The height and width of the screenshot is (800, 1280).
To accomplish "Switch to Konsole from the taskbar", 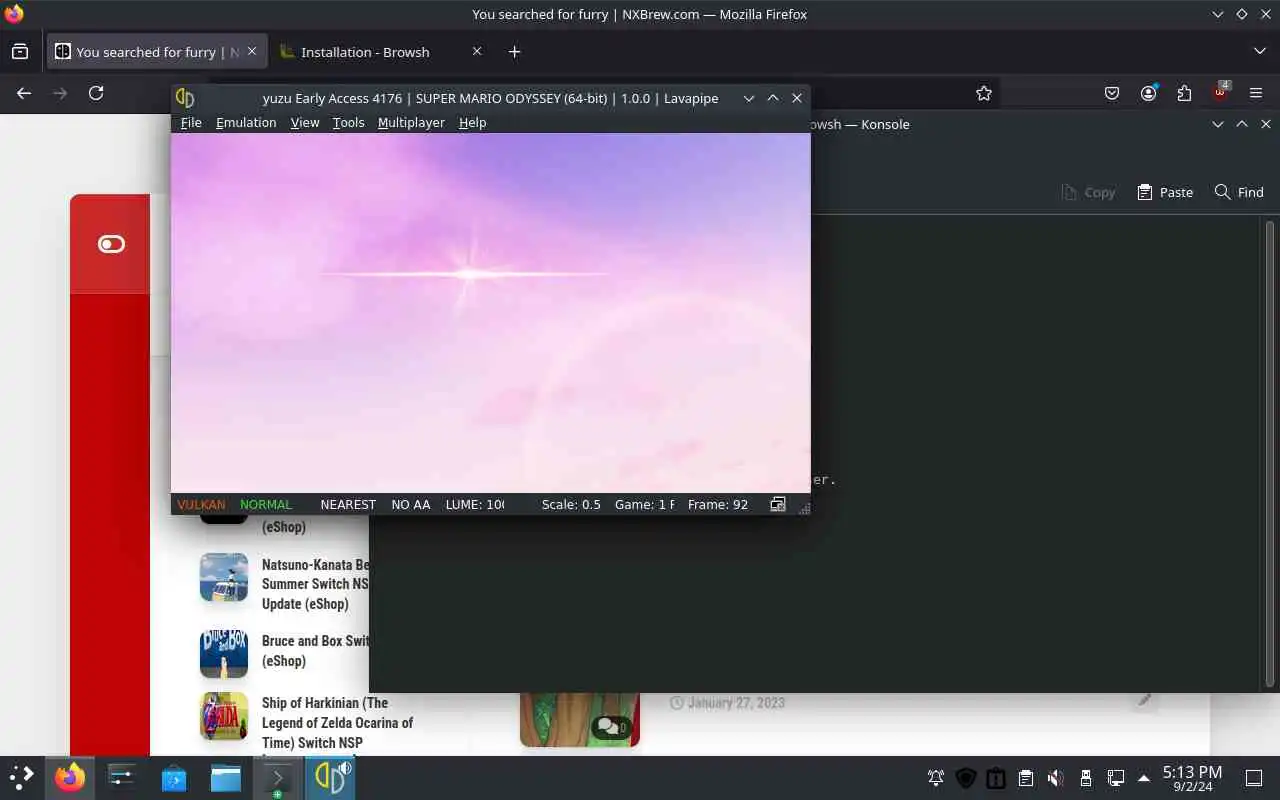I will coord(278,777).
